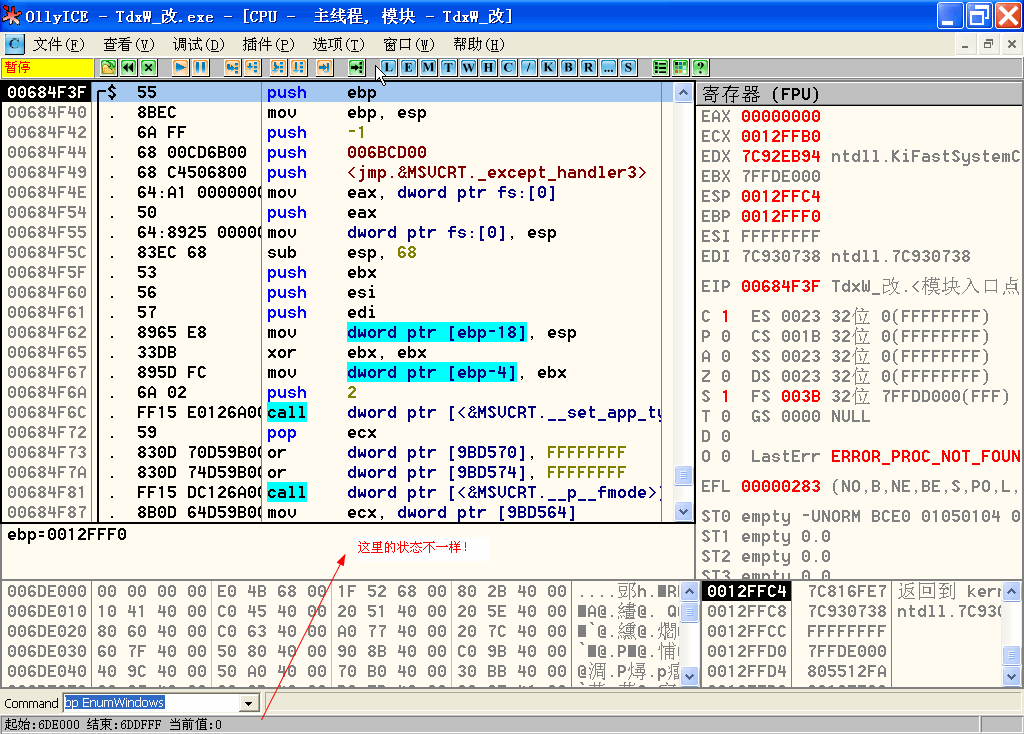
Task: Open the 帮助(H) menu
Action: tap(479, 44)
